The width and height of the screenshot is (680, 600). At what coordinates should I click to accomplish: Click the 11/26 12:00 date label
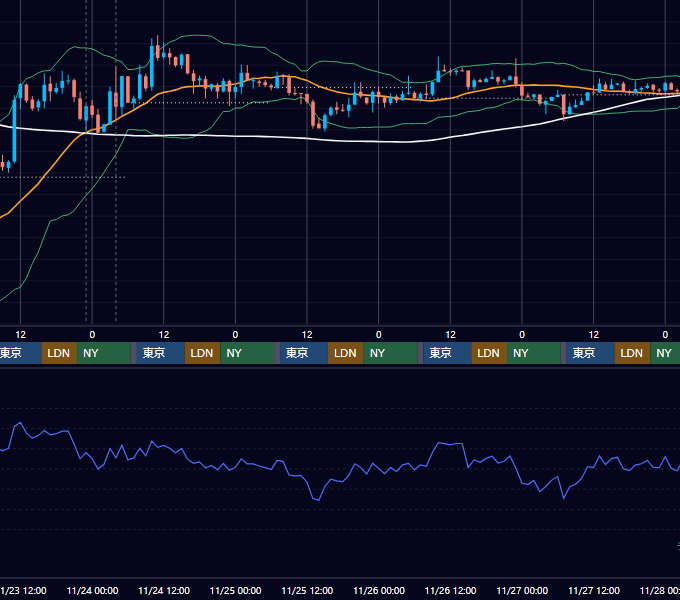tap(450, 590)
